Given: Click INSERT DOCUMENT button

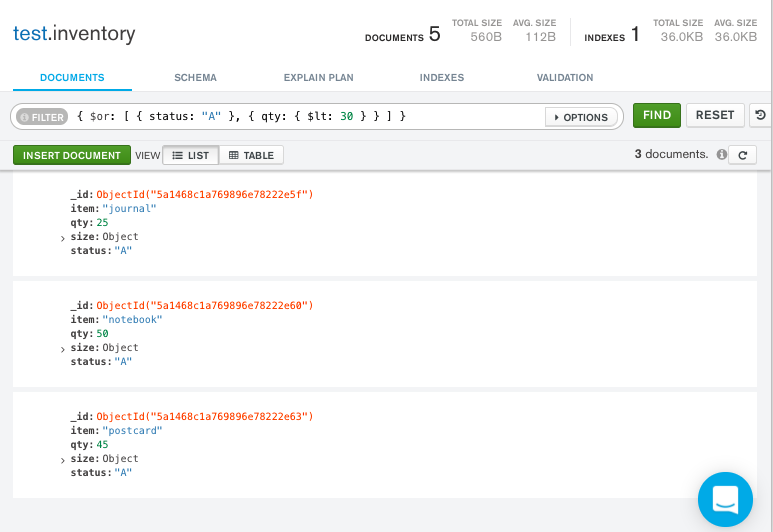Looking at the screenshot, I should 71,155.
